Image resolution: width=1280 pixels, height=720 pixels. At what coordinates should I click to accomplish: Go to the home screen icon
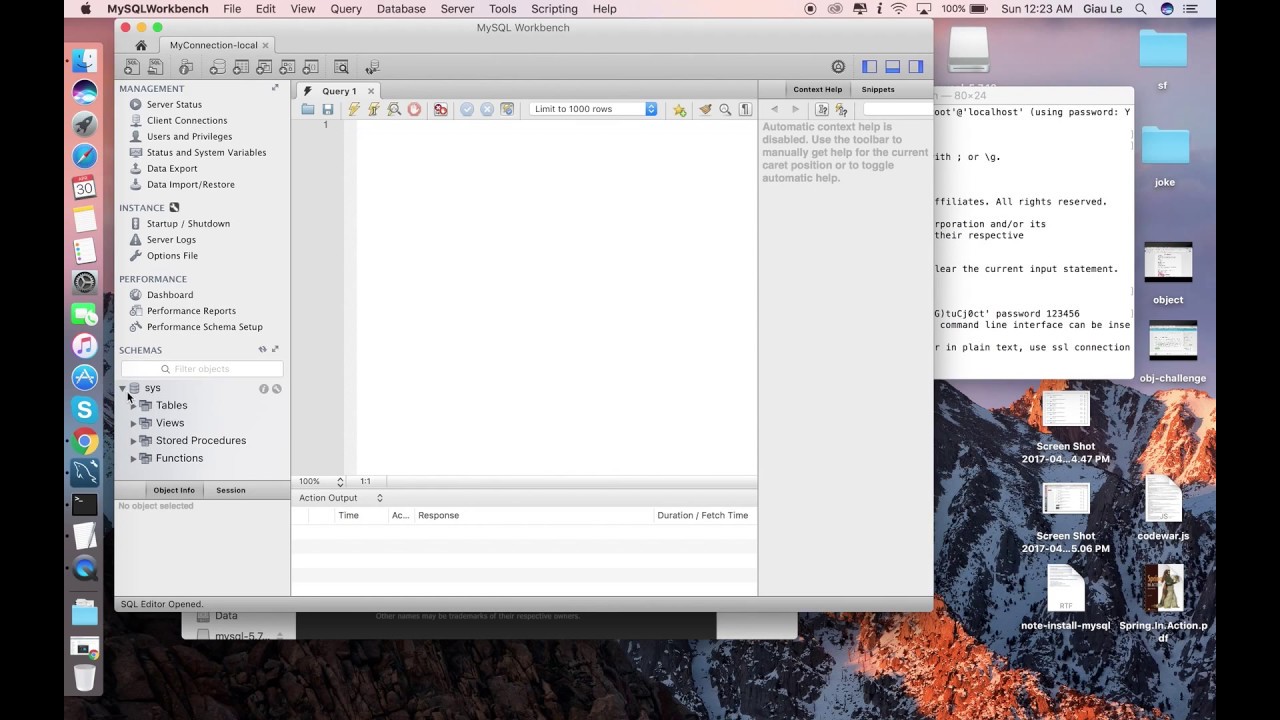[141, 45]
